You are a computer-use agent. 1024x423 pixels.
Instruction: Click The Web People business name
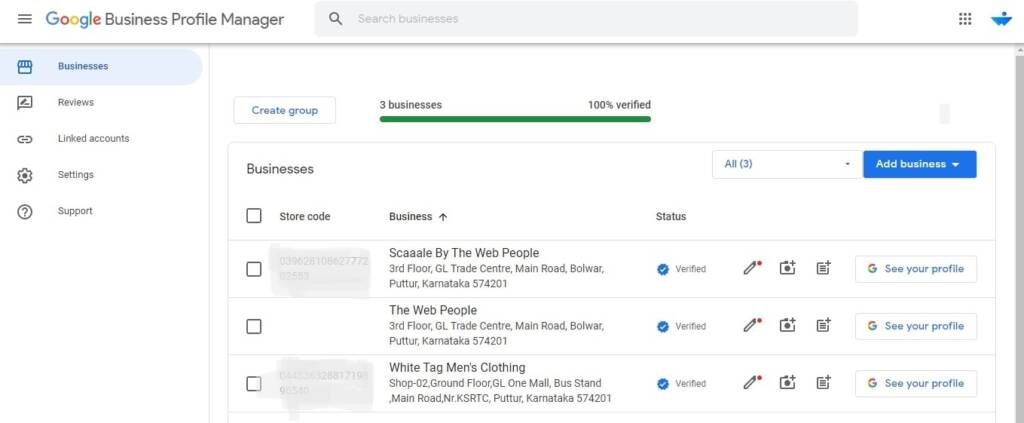(433, 310)
